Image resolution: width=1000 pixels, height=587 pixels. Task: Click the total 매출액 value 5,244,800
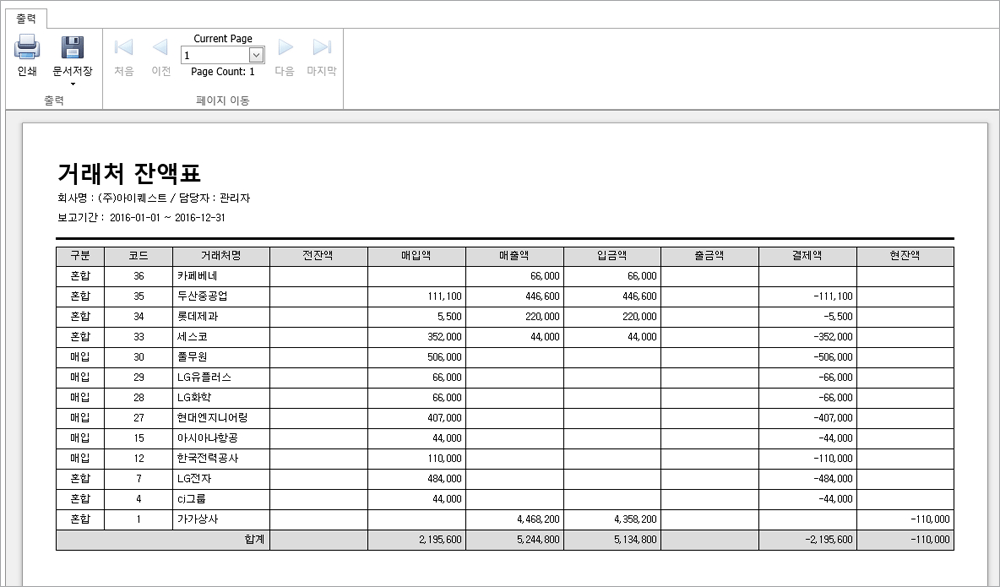[x=538, y=540]
